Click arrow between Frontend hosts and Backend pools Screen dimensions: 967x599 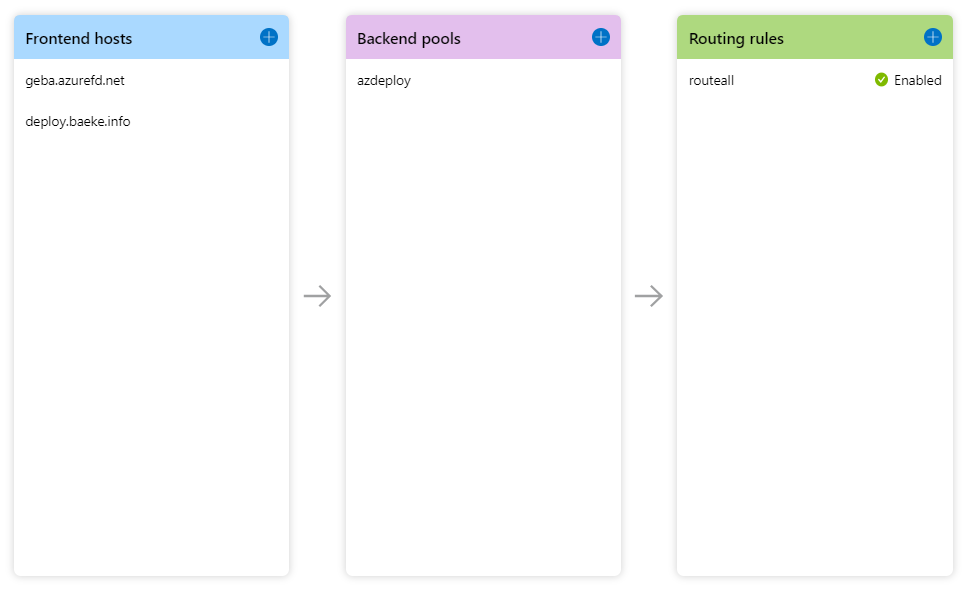pyautogui.click(x=317, y=296)
